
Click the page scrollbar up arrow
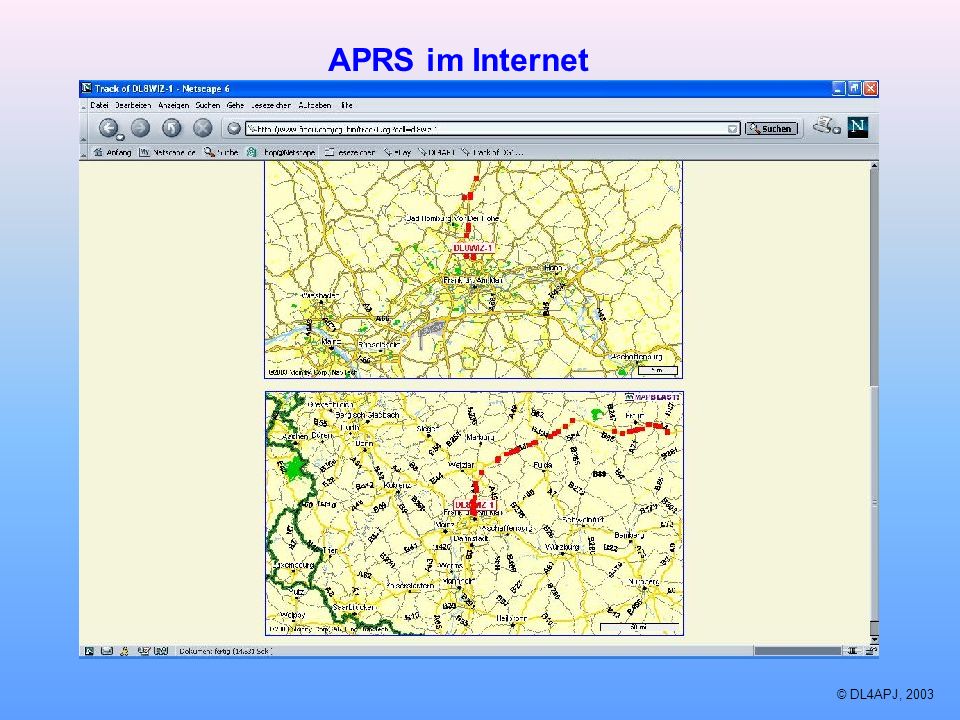(x=874, y=165)
